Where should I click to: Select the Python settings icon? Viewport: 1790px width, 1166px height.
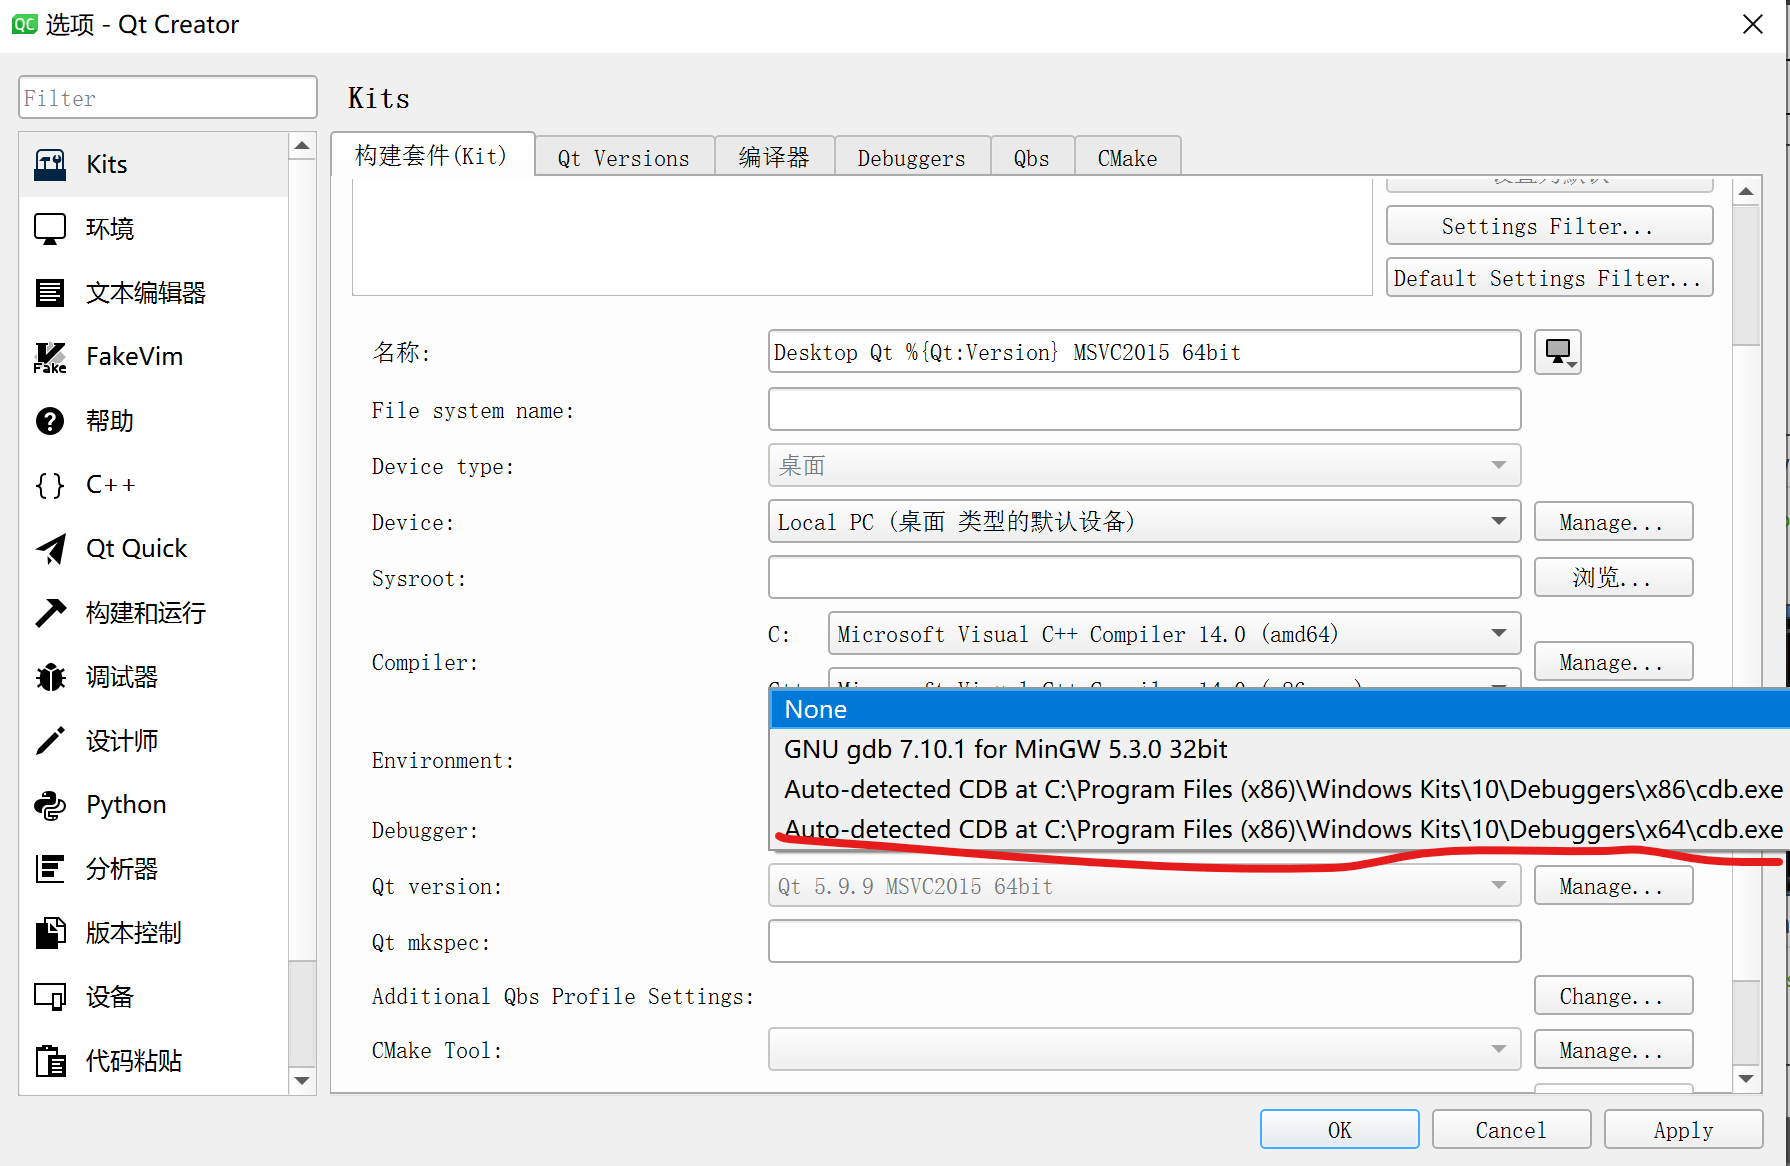tap(125, 804)
